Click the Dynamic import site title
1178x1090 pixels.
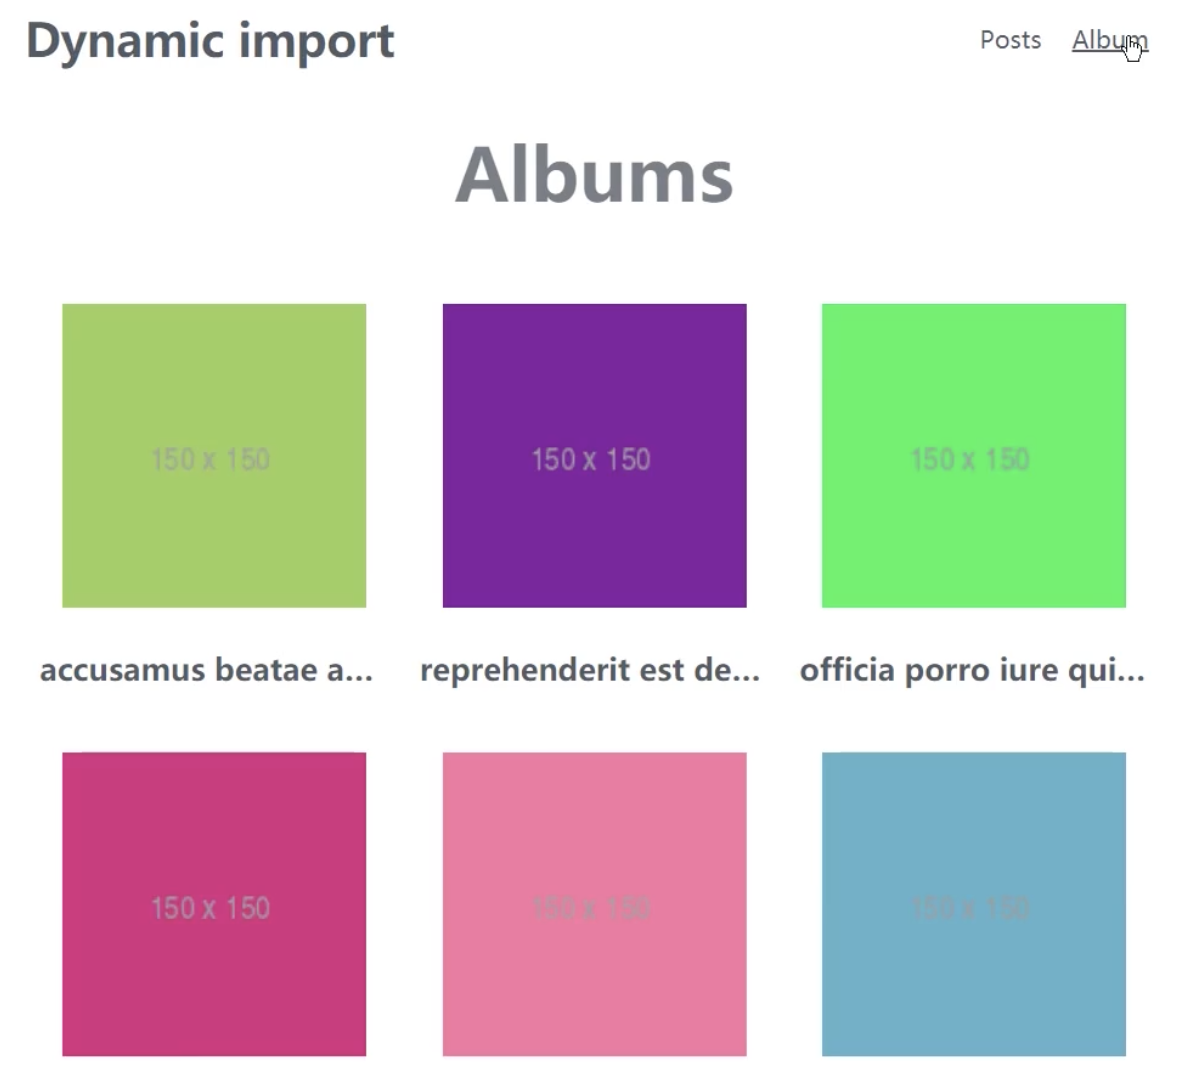click(210, 42)
